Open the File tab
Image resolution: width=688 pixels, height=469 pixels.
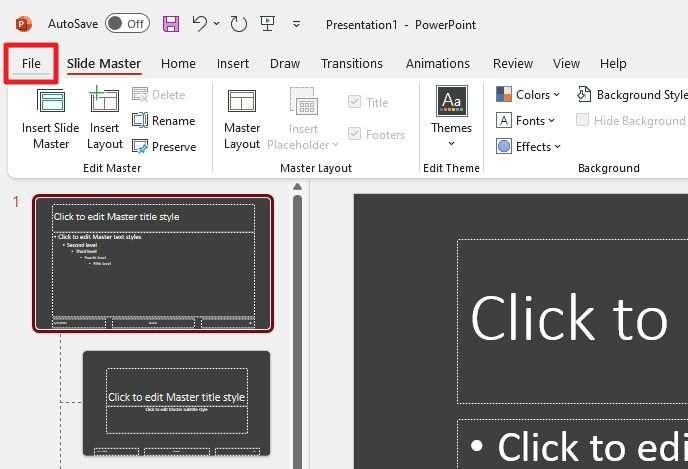tap(31, 64)
